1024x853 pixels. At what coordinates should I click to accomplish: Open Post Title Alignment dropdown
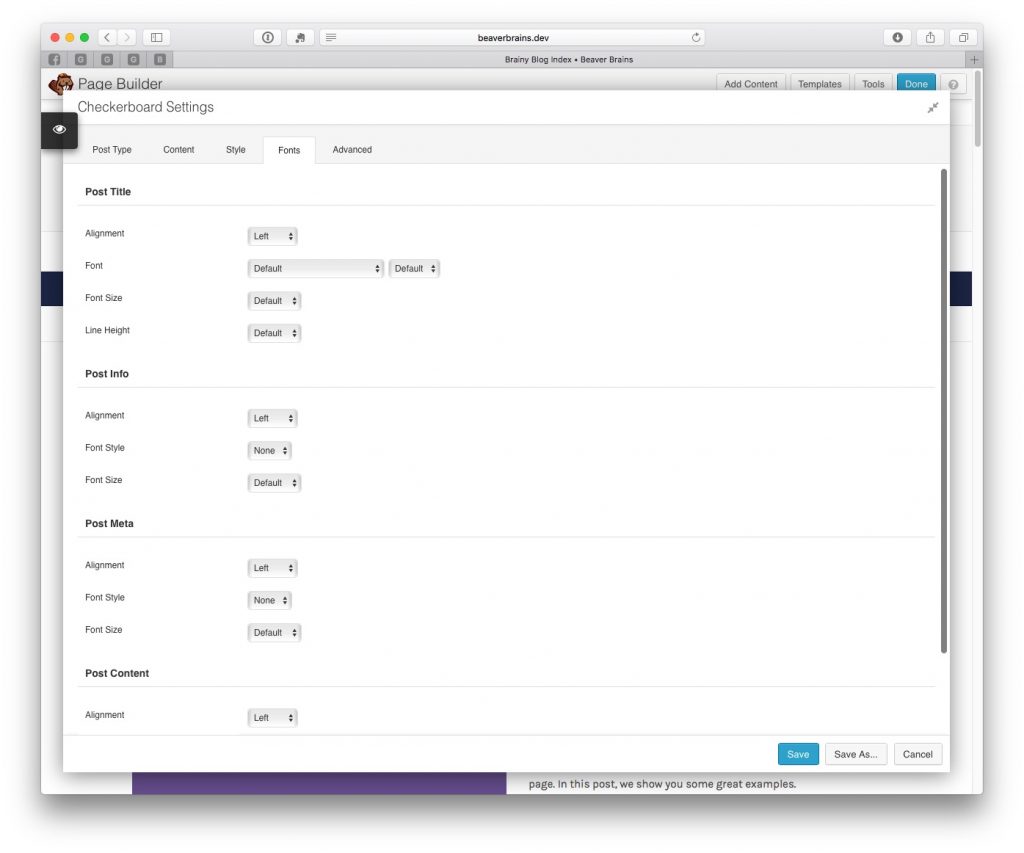[272, 236]
